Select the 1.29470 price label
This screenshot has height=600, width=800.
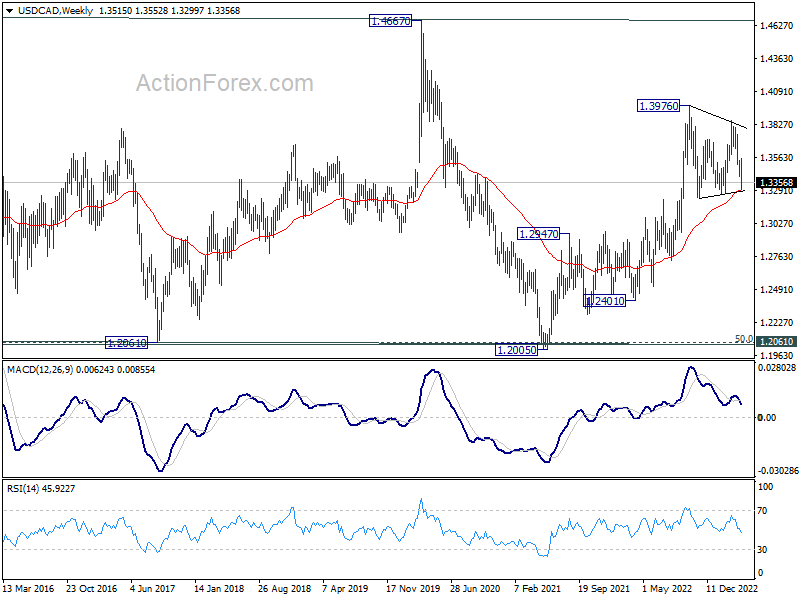[538, 234]
